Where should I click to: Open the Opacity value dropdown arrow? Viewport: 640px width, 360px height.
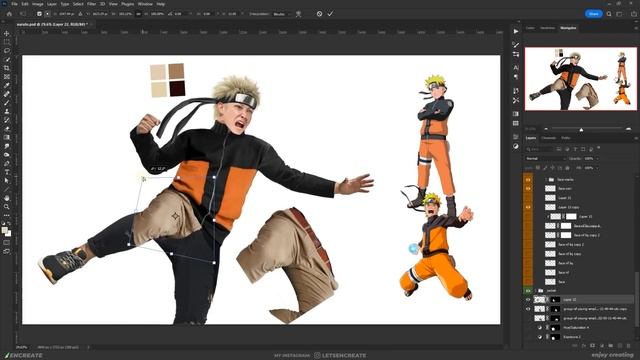pyautogui.click(x=597, y=158)
